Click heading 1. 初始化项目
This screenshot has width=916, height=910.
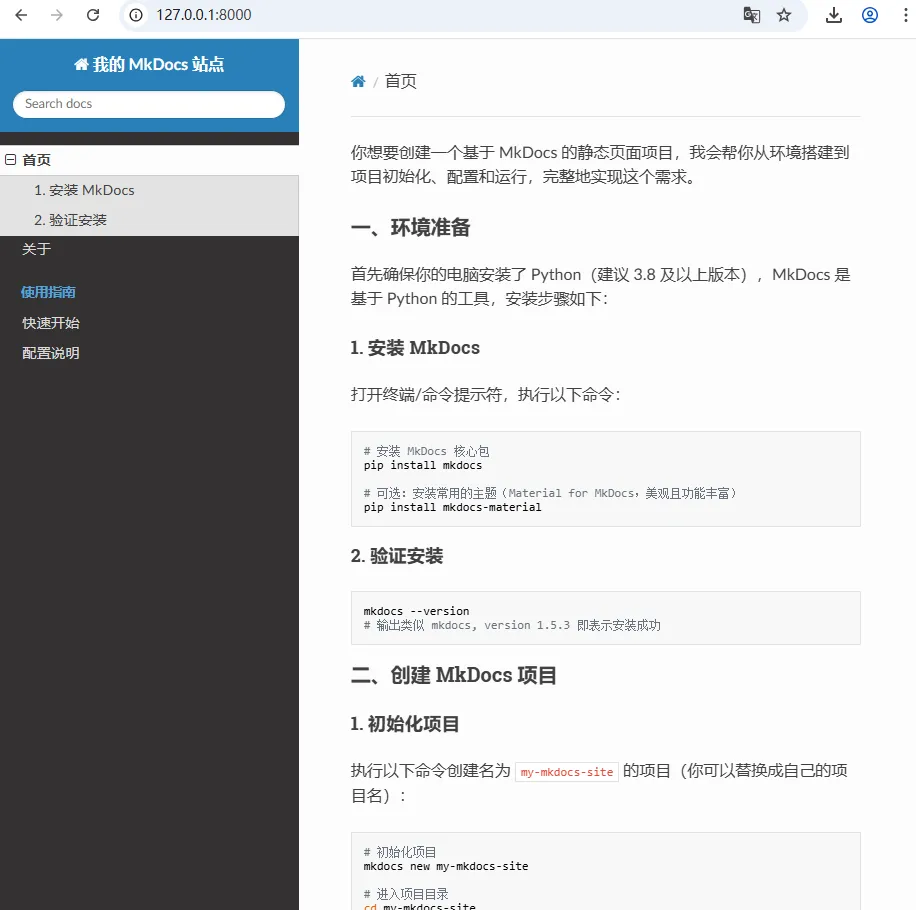404,724
